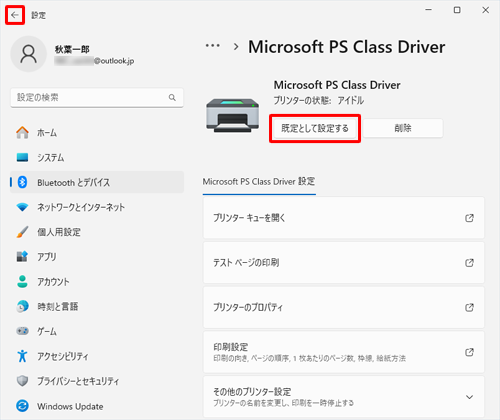Select Microsoft PS Class Driver 設定 tab
This screenshot has width=500, height=420.
pyautogui.click(x=259, y=182)
